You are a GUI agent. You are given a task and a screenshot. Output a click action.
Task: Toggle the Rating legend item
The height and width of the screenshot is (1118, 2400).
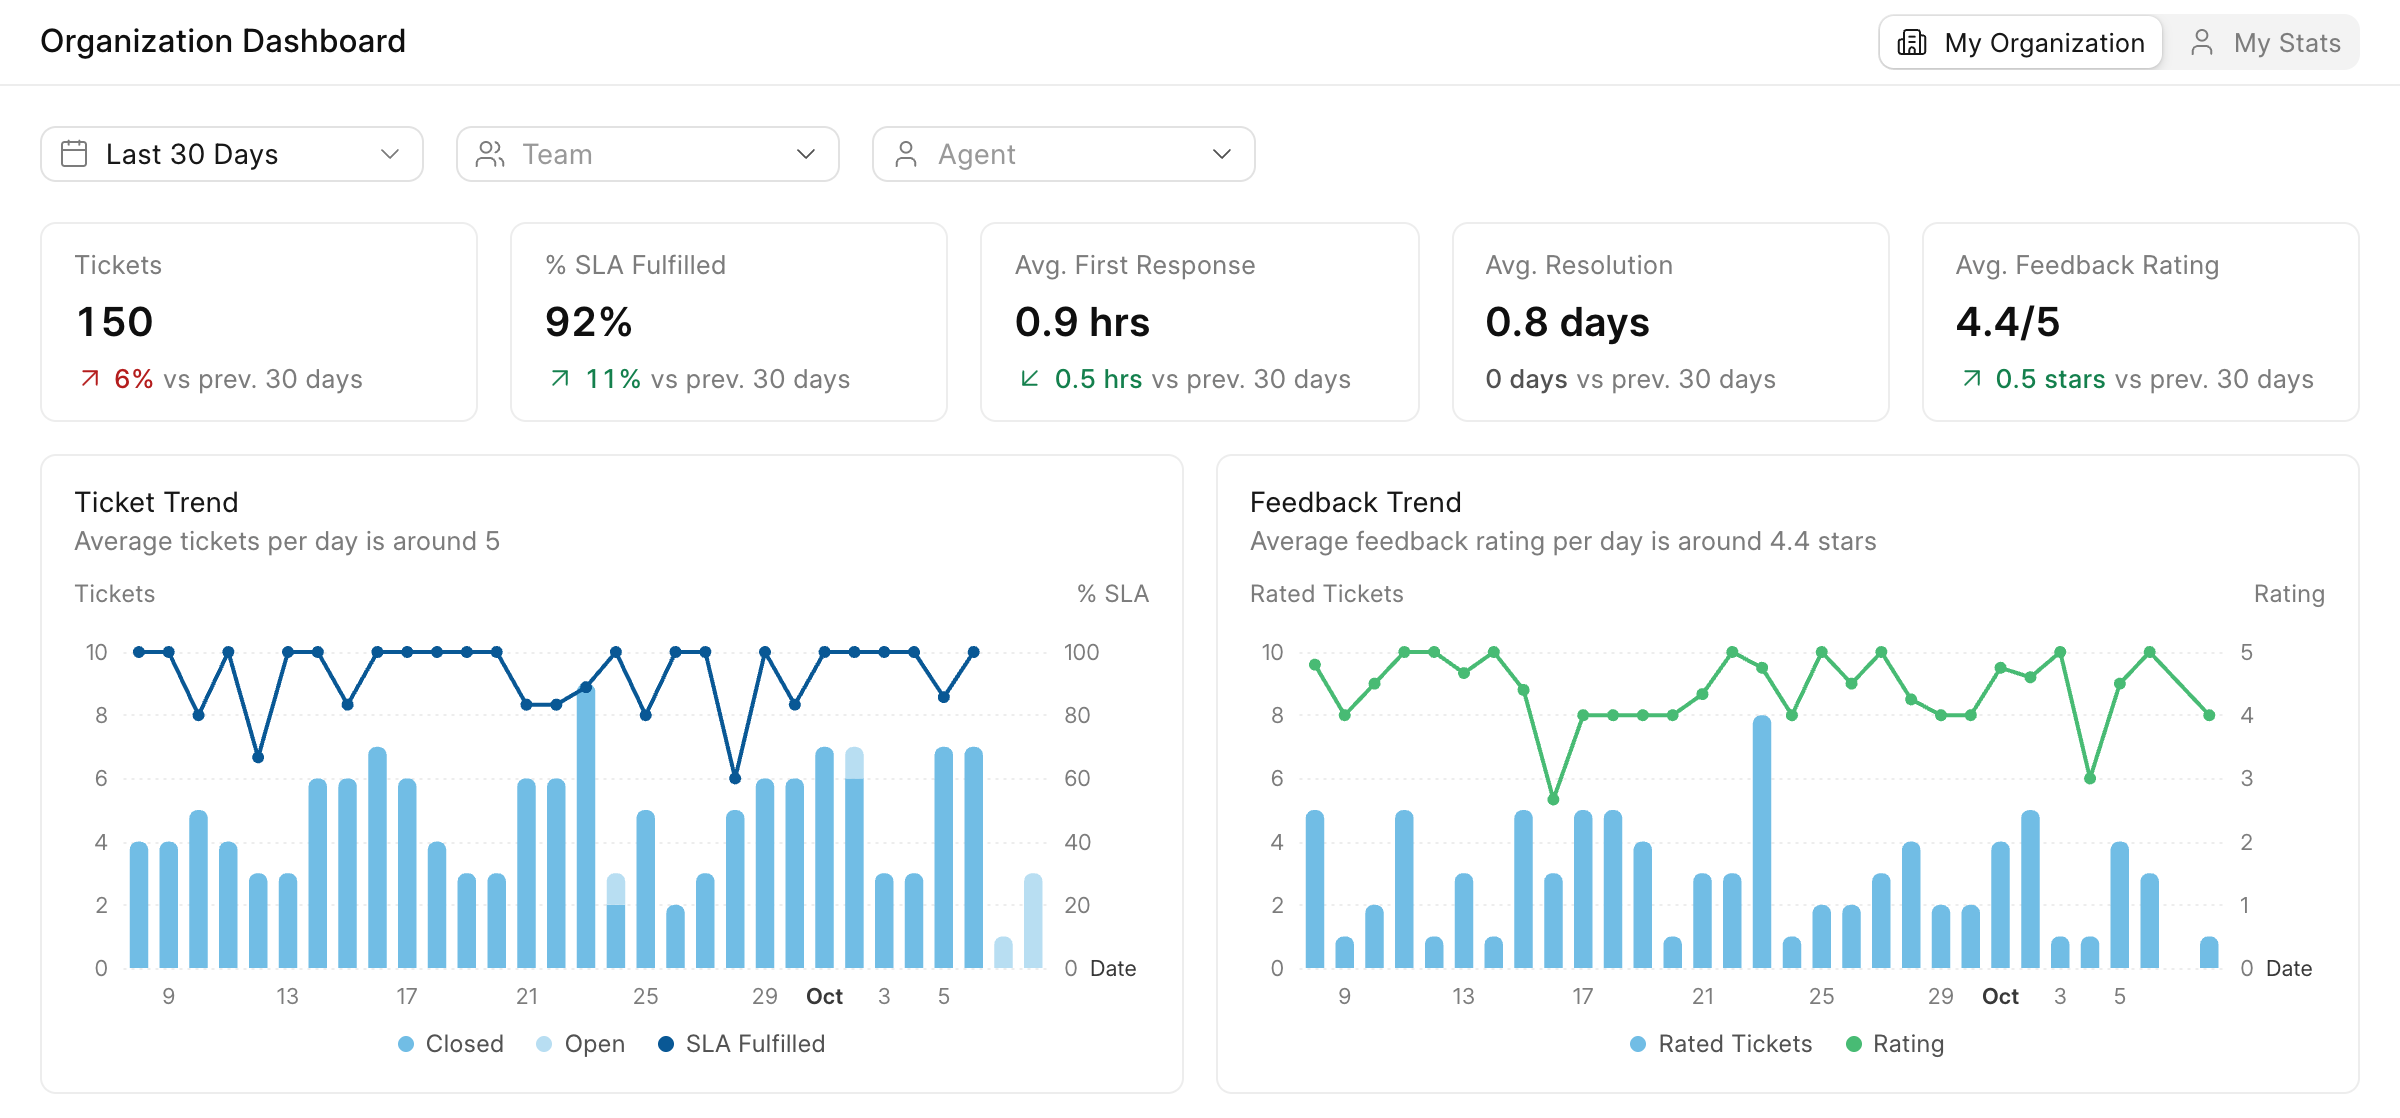click(x=1894, y=1044)
